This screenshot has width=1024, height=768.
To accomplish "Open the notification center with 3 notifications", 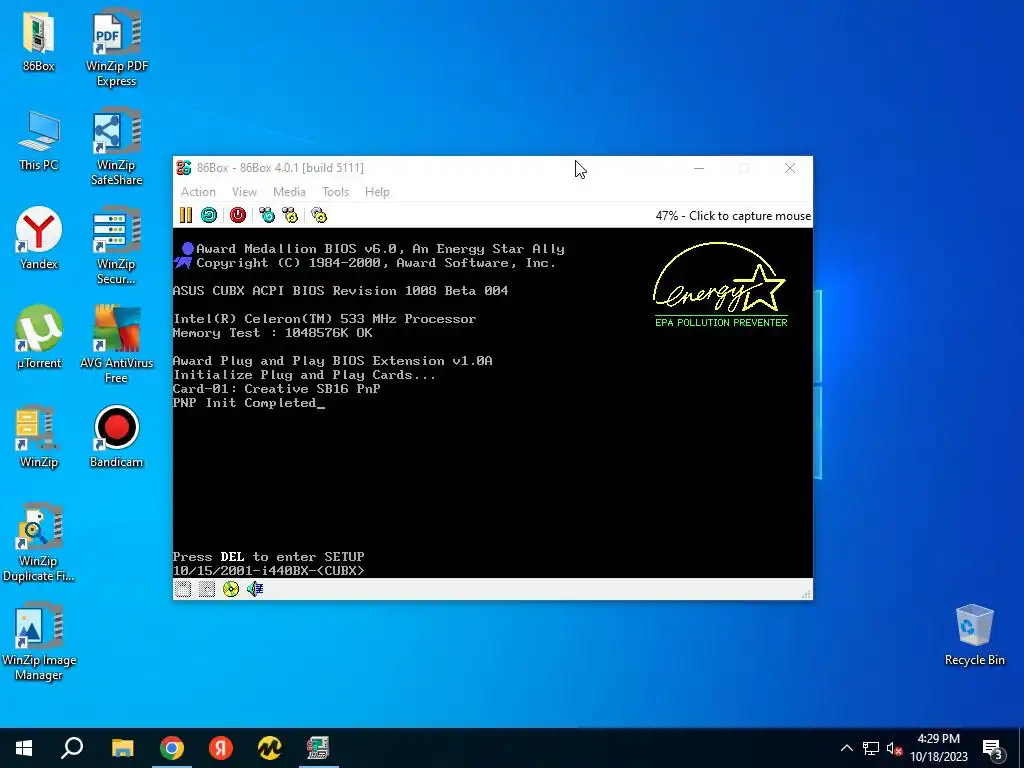I will click(993, 749).
